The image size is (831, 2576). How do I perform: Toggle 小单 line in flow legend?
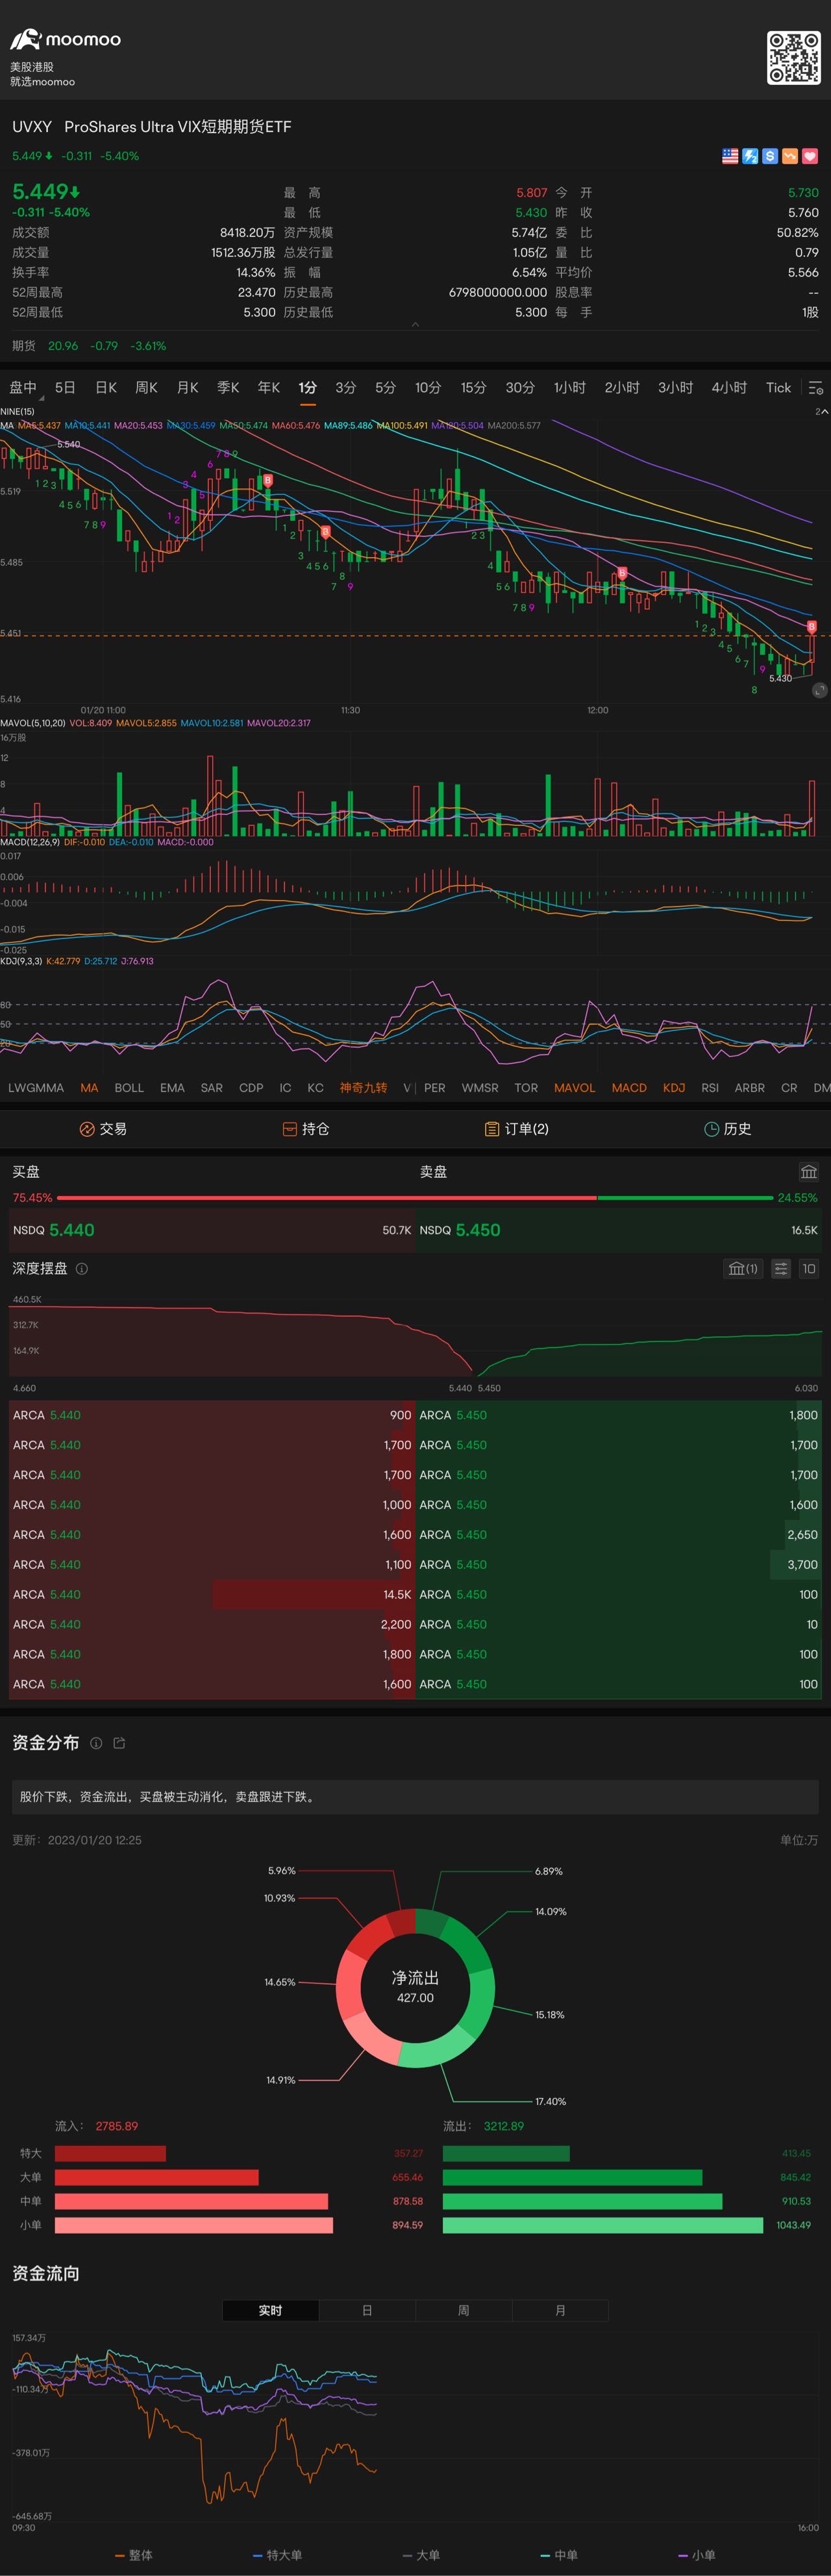(x=696, y=2555)
